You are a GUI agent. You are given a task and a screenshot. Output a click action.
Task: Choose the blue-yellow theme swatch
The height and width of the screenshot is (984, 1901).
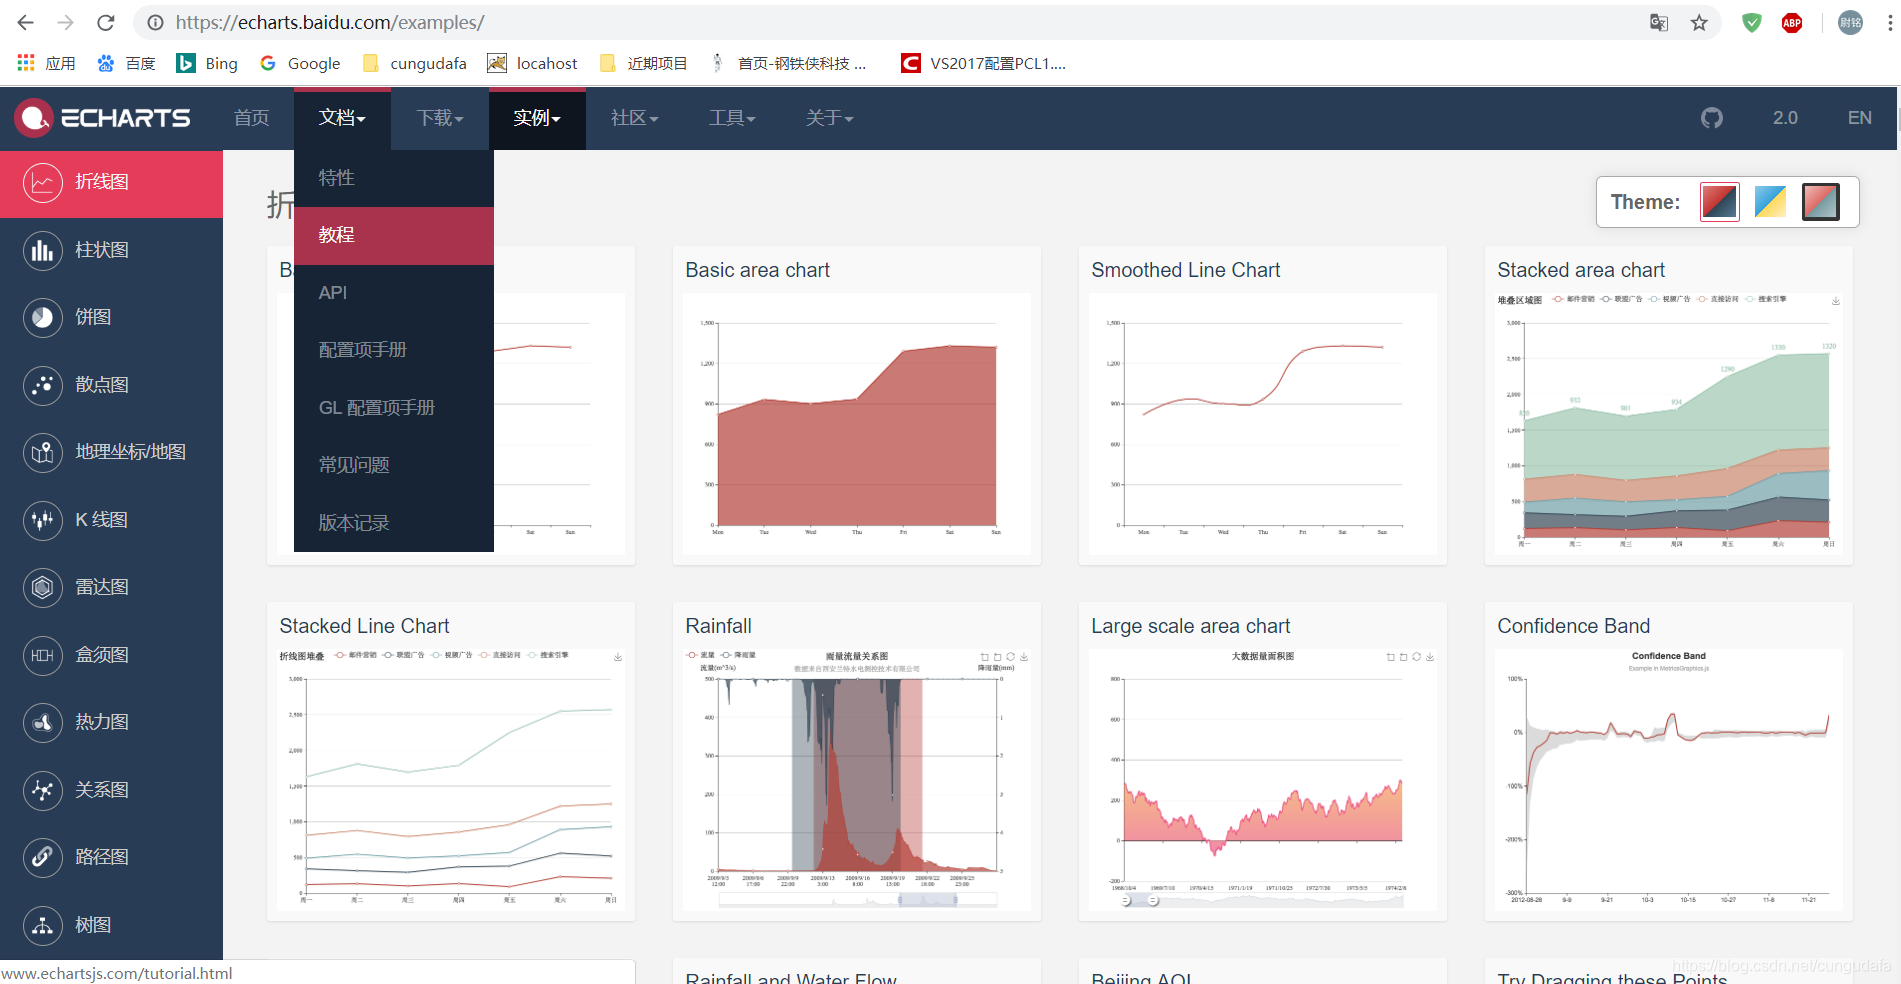1770,202
